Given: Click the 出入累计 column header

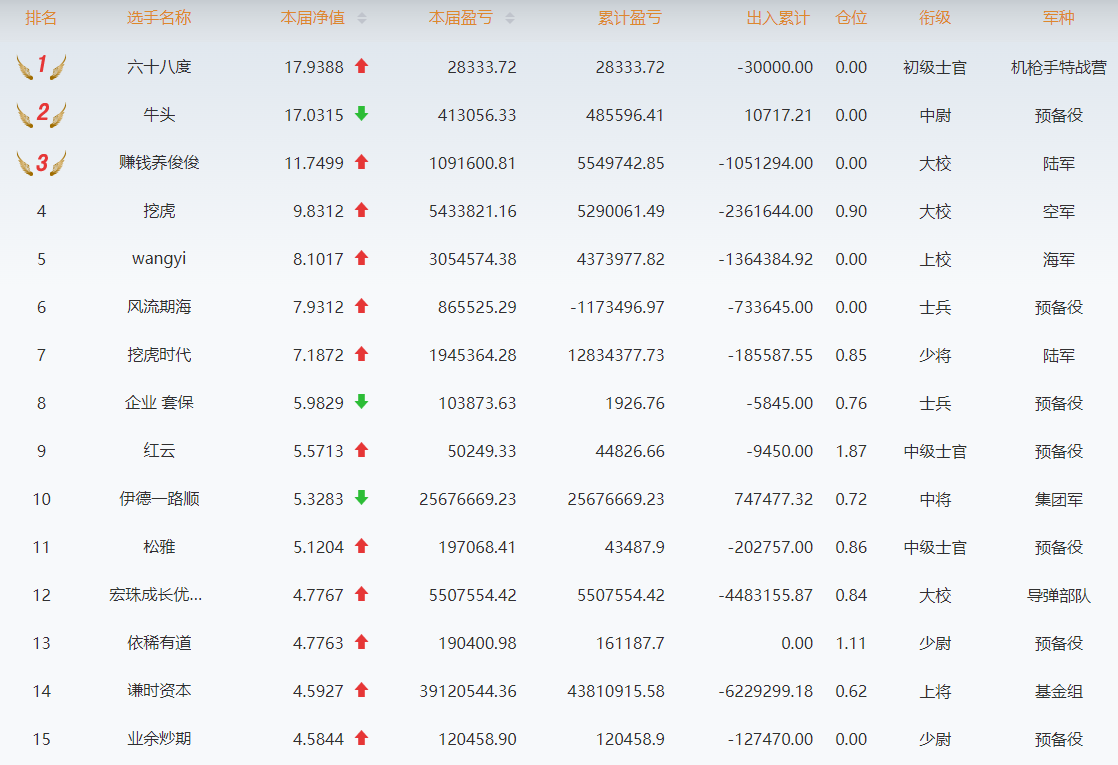Looking at the screenshot, I should tap(778, 18).
